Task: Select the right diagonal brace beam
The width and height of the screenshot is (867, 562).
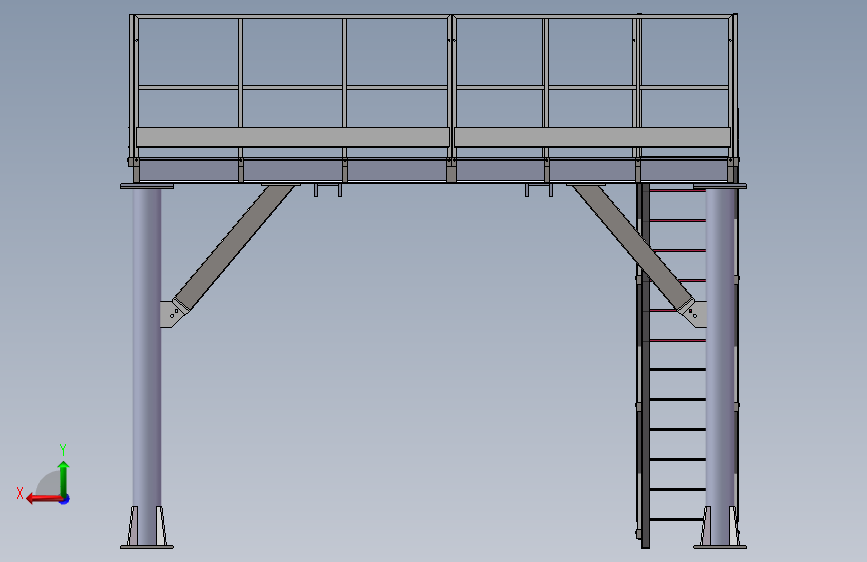Action: [633, 247]
